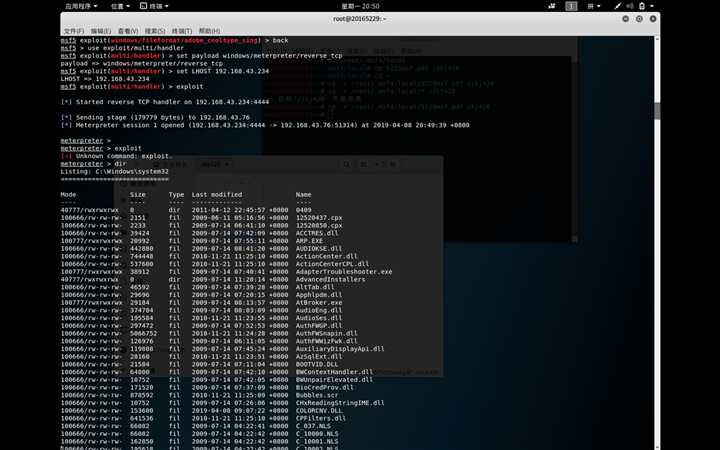Image resolution: width=720 pixels, height=450 pixels.
Task: Click the AMP.EXE file name
Action: (x=309, y=241)
